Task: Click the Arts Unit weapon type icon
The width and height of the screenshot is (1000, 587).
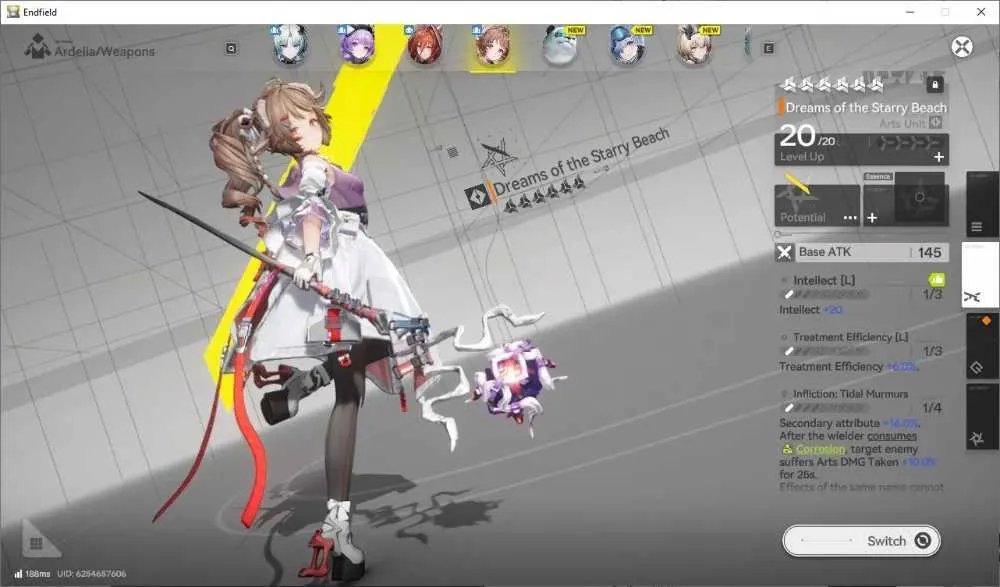Action: click(936, 123)
